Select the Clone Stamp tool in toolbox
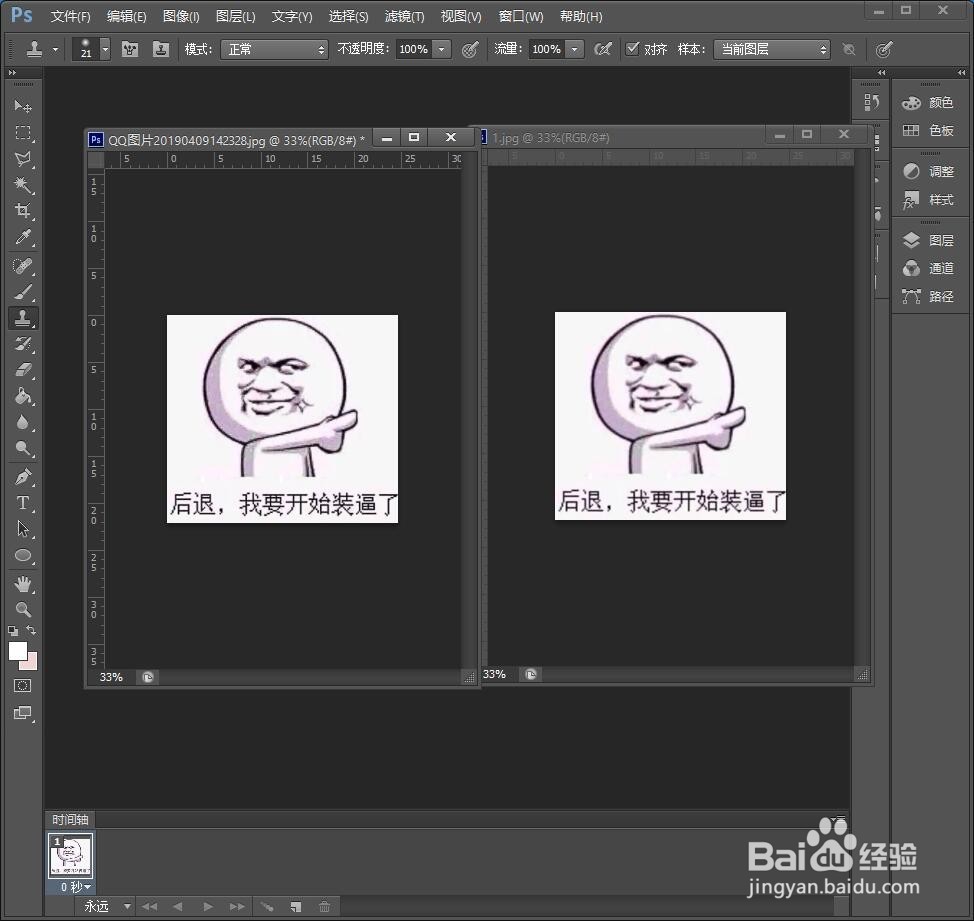 click(x=23, y=318)
